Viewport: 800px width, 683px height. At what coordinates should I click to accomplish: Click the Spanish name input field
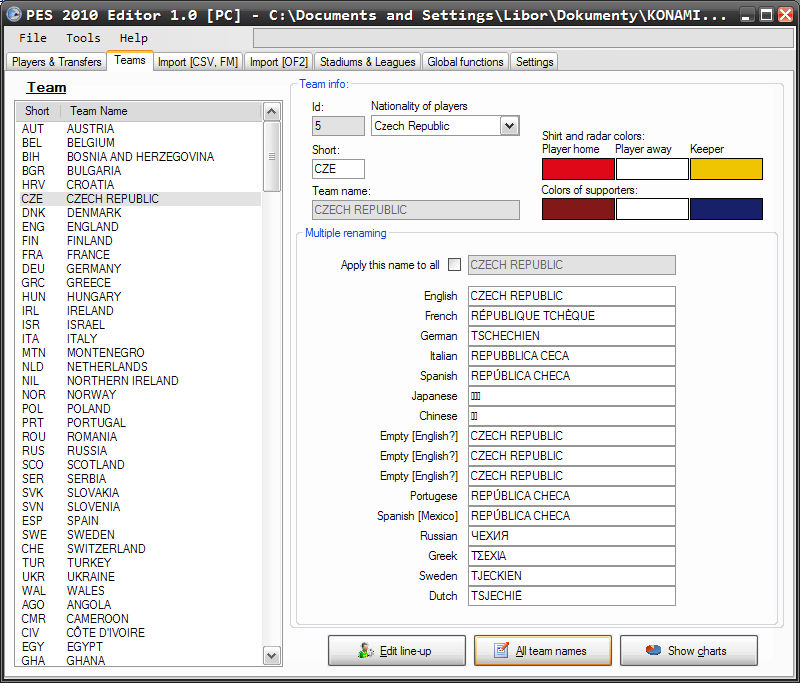[x=571, y=376]
